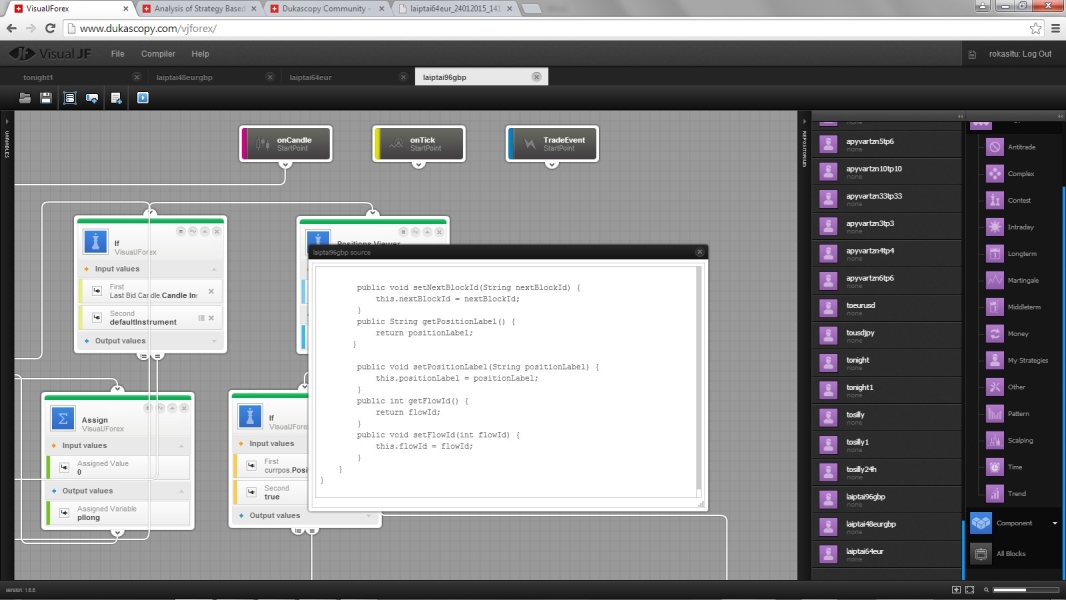Switch to the laiptai64eur tab
The height and width of the screenshot is (600, 1066).
click(x=310, y=77)
